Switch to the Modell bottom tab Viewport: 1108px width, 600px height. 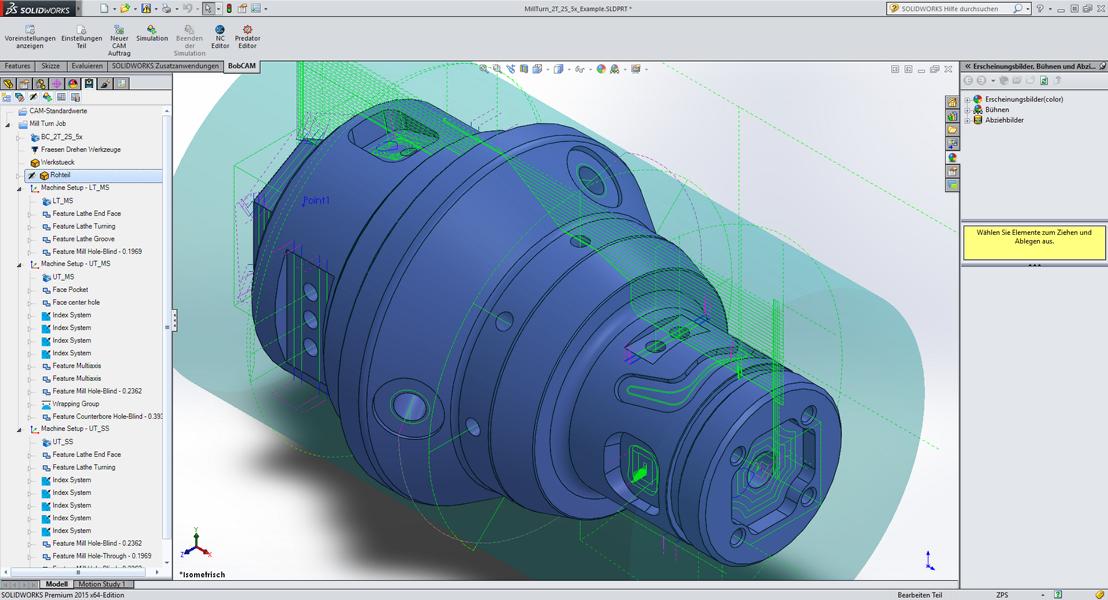[x=57, y=584]
